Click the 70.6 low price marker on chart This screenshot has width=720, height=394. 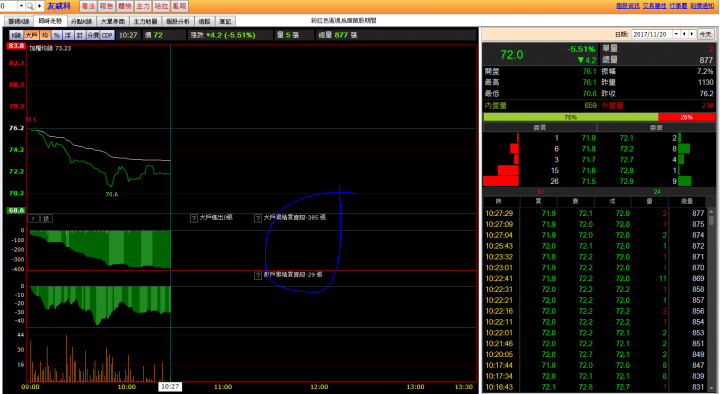(x=112, y=194)
